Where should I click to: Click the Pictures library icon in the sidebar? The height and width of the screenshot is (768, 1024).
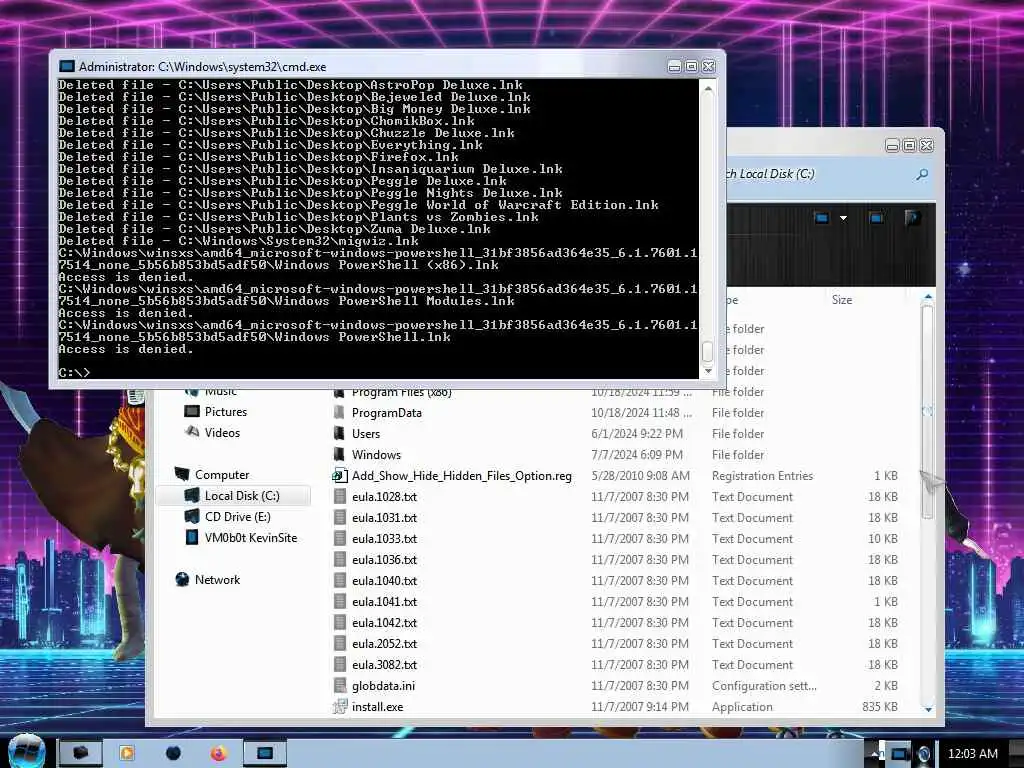point(192,411)
